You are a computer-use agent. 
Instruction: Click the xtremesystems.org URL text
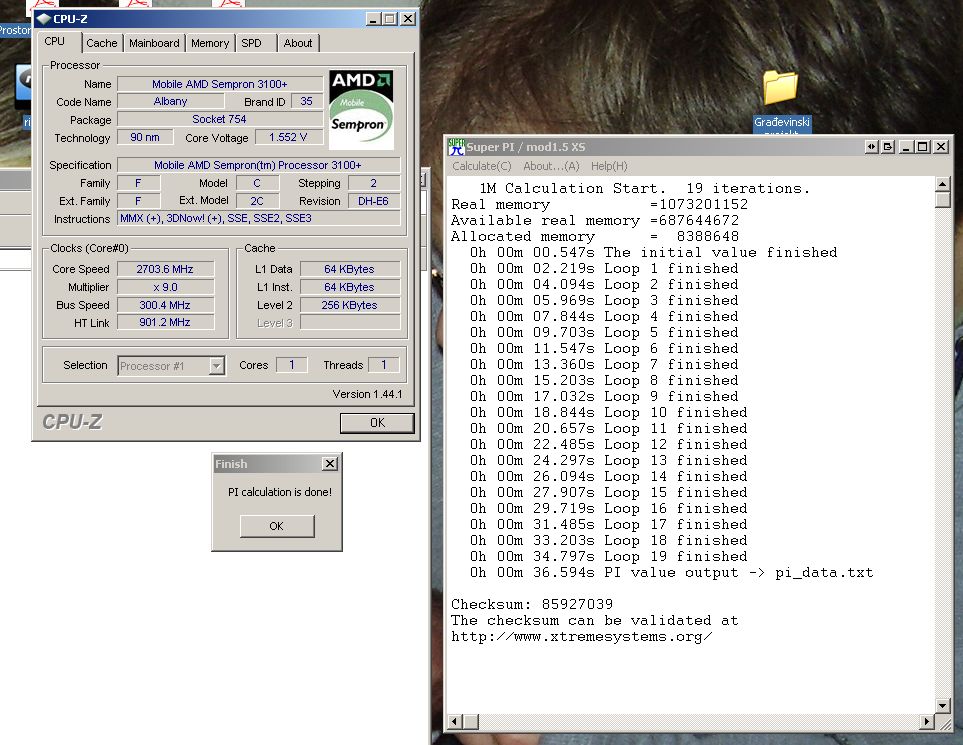click(582, 636)
